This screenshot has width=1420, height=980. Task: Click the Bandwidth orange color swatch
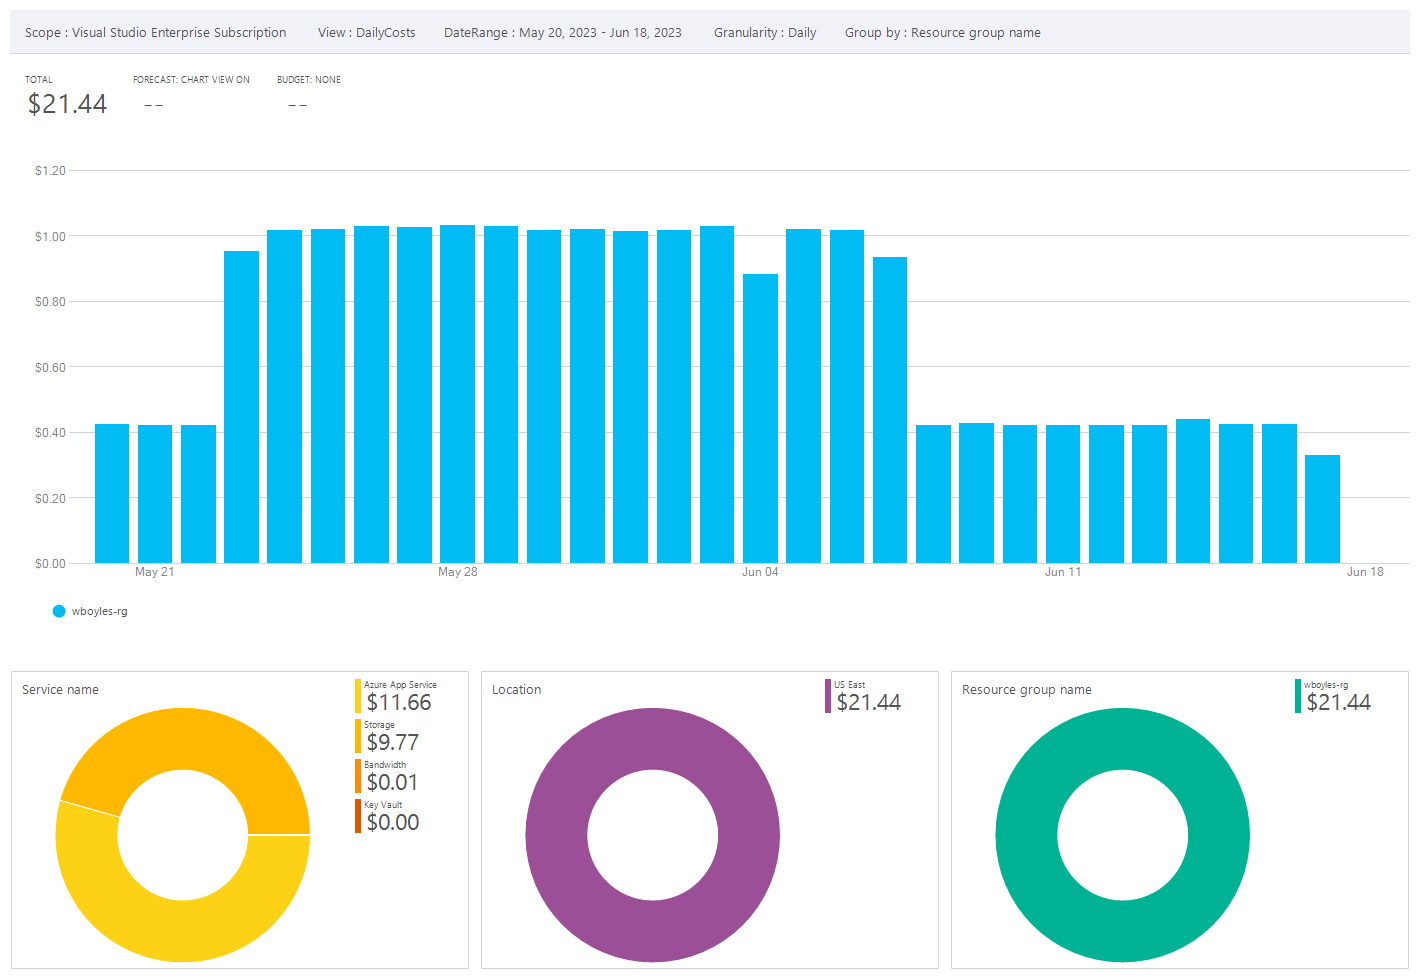point(358,776)
